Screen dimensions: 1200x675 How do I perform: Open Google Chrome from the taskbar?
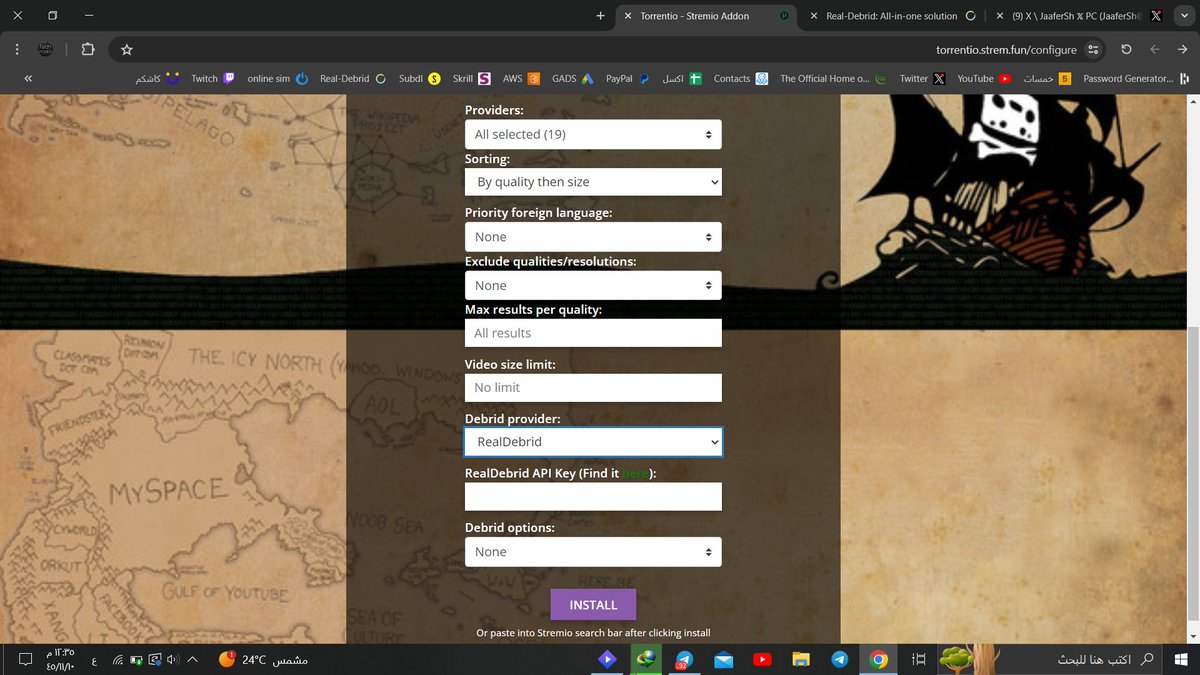(879, 659)
